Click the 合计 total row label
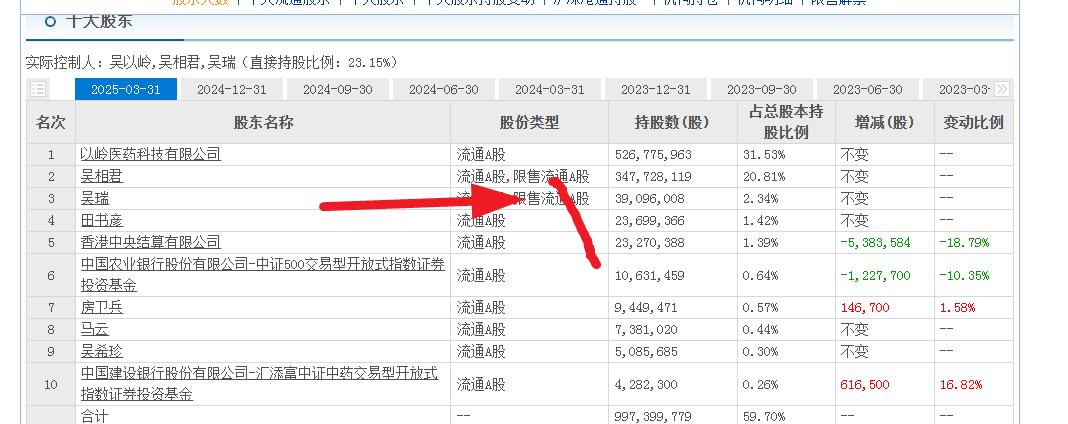The image size is (1068, 424). [94, 416]
